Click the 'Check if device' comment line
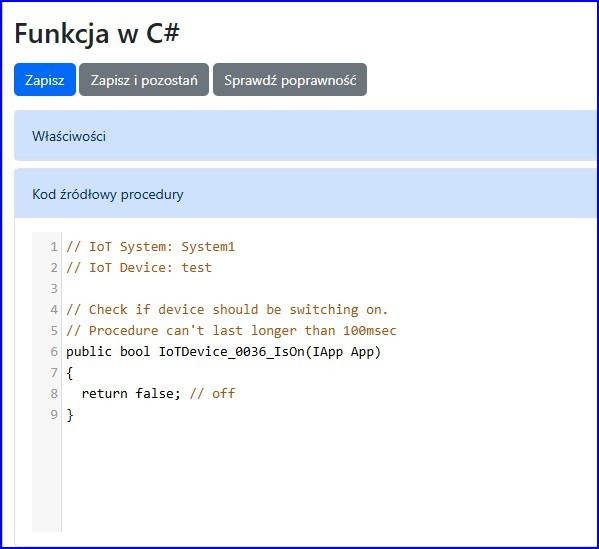Screen dimensions: 599x549 pyautogui.click(x=227, y=309)
